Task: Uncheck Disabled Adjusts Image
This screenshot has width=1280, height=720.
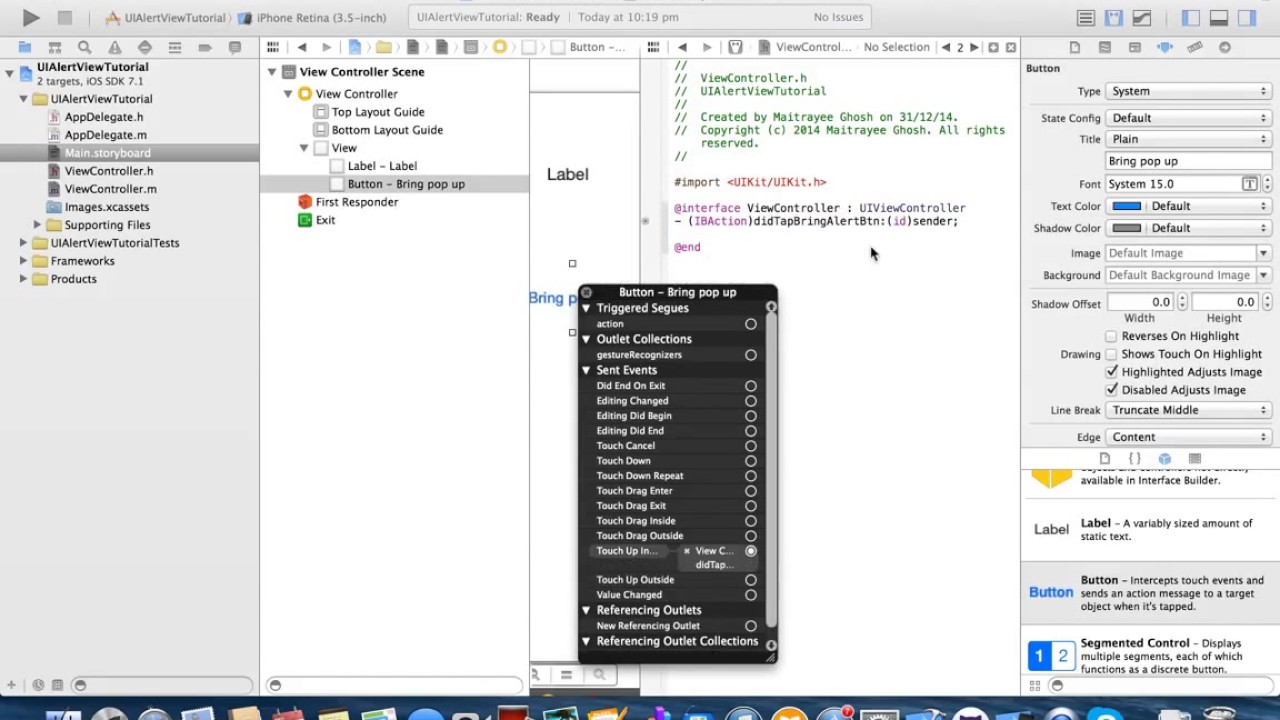Action: pos(1111,390)
